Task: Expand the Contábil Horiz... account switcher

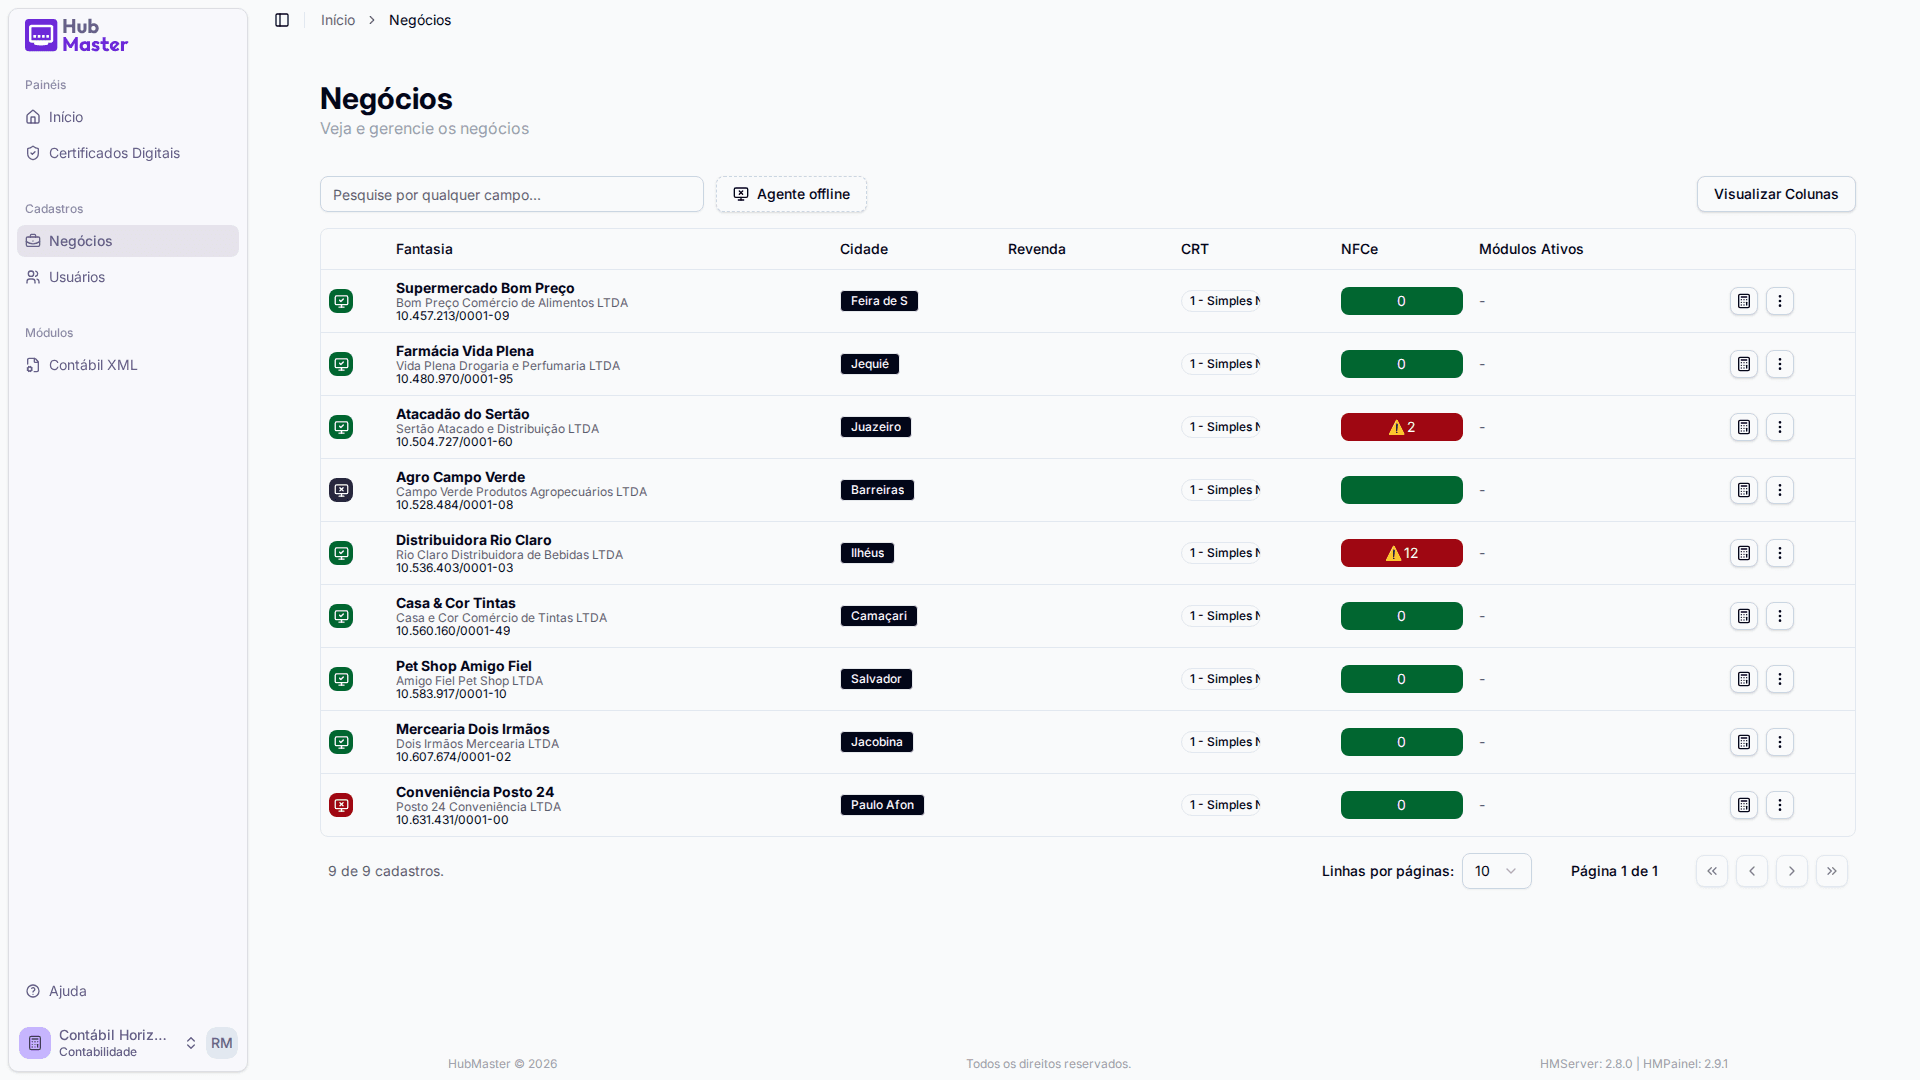Action: point(110,1043)
